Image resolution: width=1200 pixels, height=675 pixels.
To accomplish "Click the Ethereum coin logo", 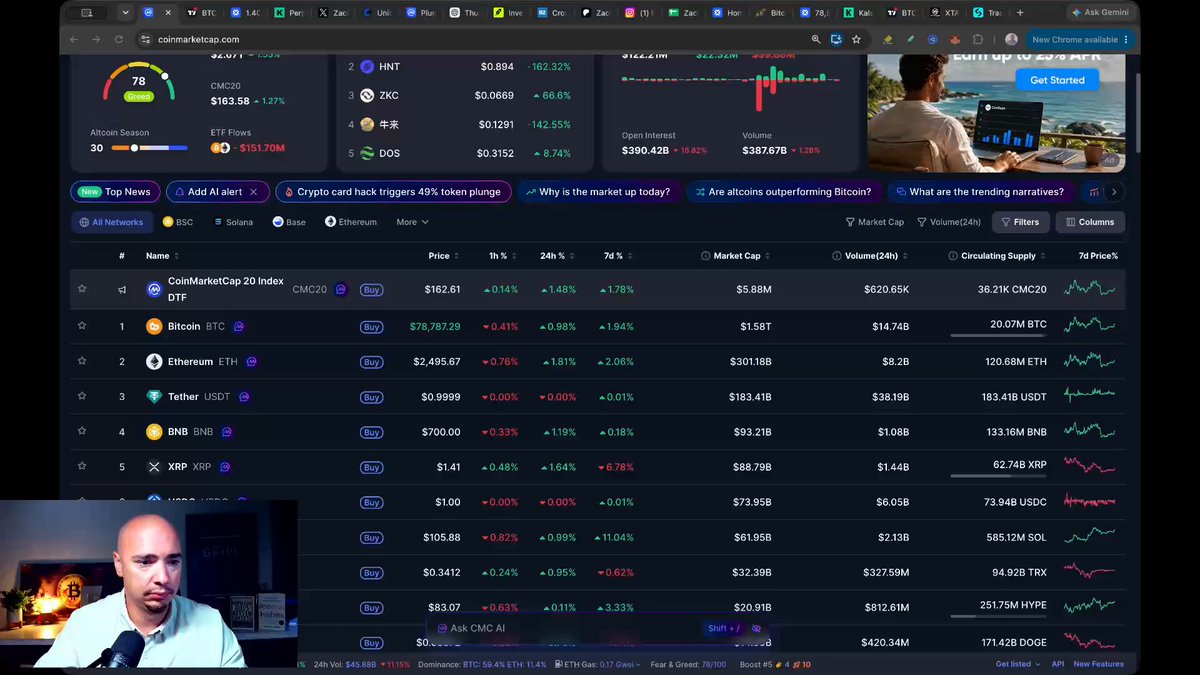I will [154, 361].
